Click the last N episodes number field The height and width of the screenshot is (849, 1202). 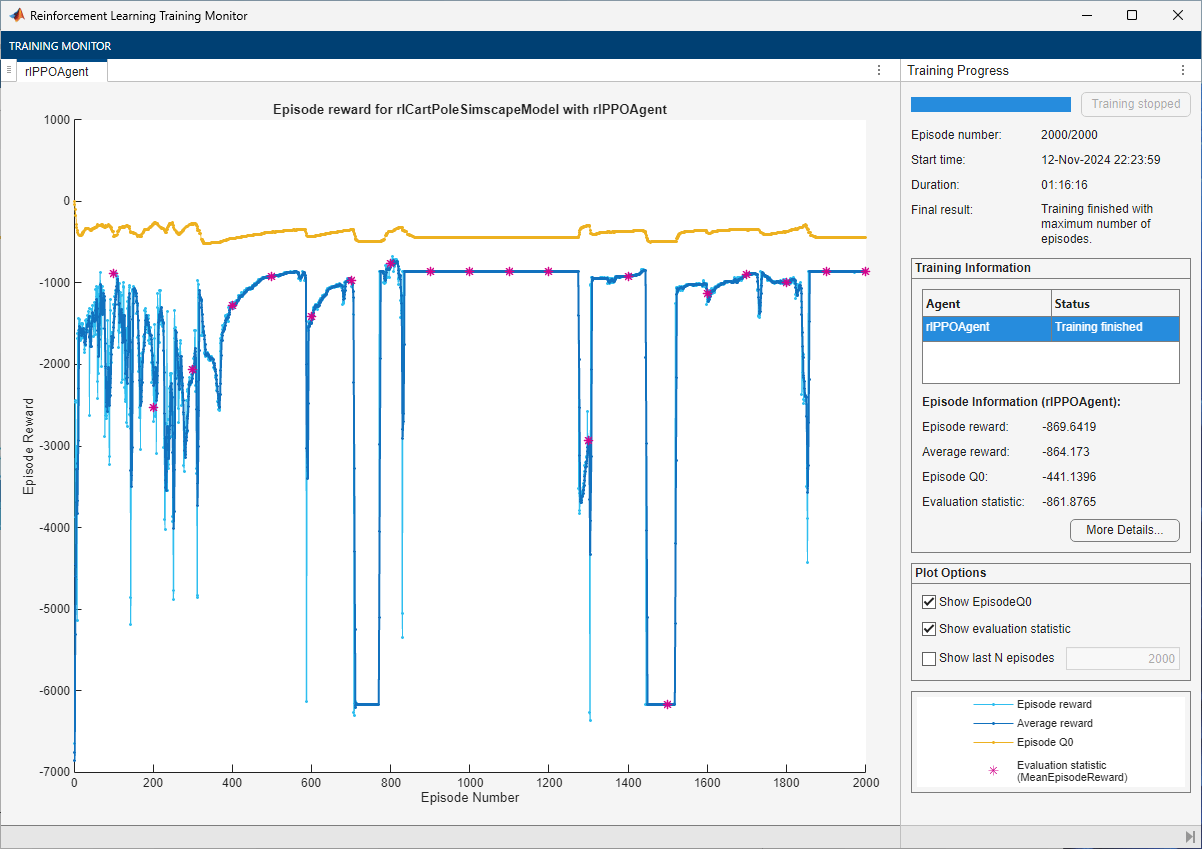coord(1122,658)
